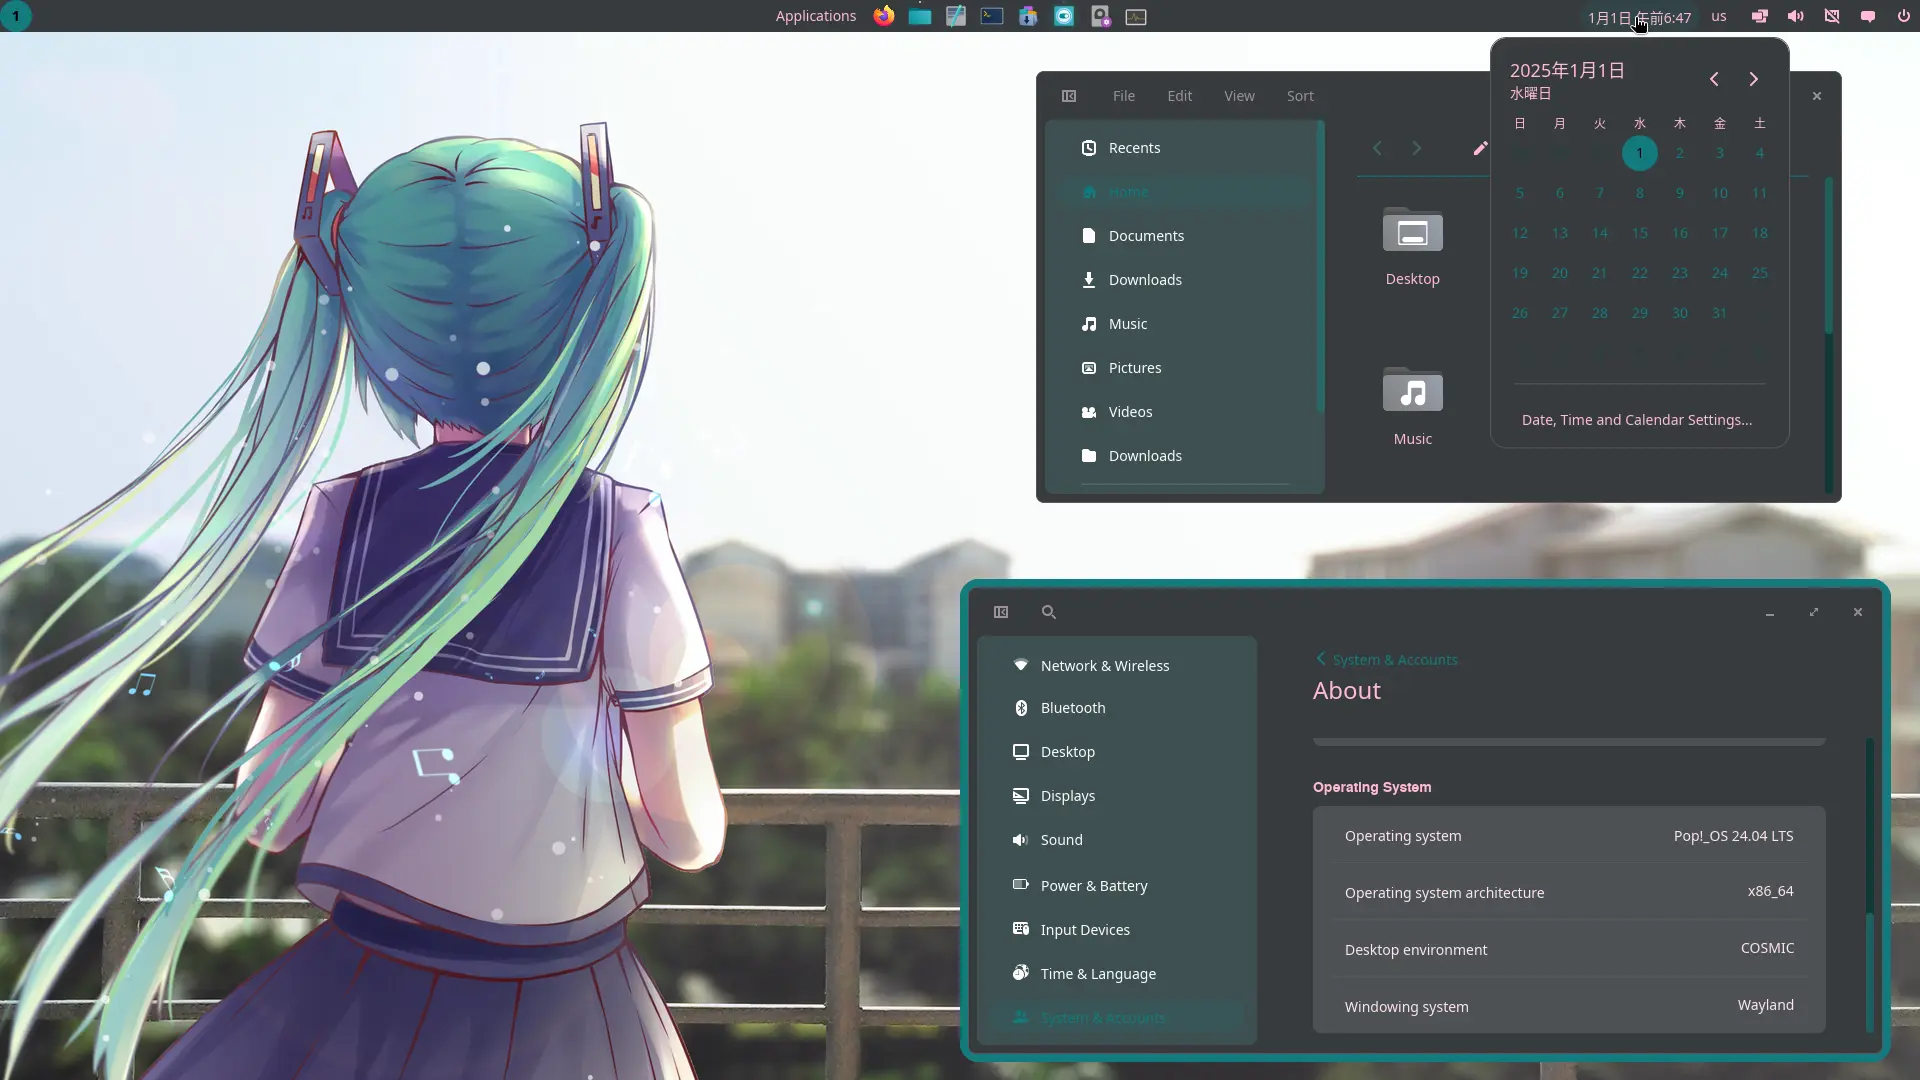The image size is (1920, 1080).
Task: Open Documents in file manager sidebar
Action: pos(1185,236)
